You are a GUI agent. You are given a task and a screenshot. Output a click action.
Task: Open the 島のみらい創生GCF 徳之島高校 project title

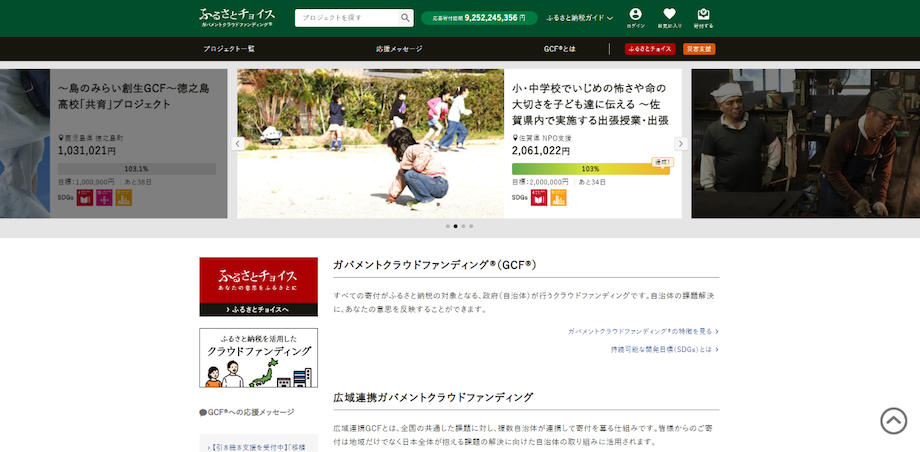coord(134,96)
